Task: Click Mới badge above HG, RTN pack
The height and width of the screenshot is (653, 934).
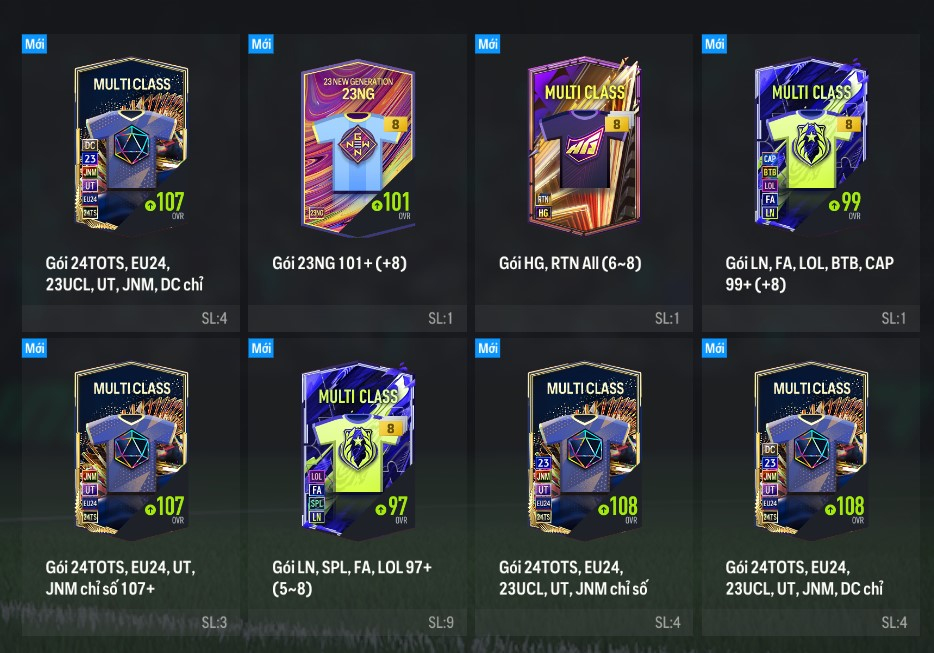Action: pyautogui.click(x=487, y=43)
